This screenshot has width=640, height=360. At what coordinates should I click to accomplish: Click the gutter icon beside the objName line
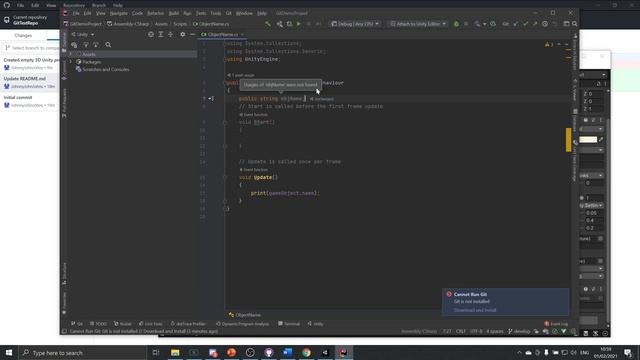211,98
